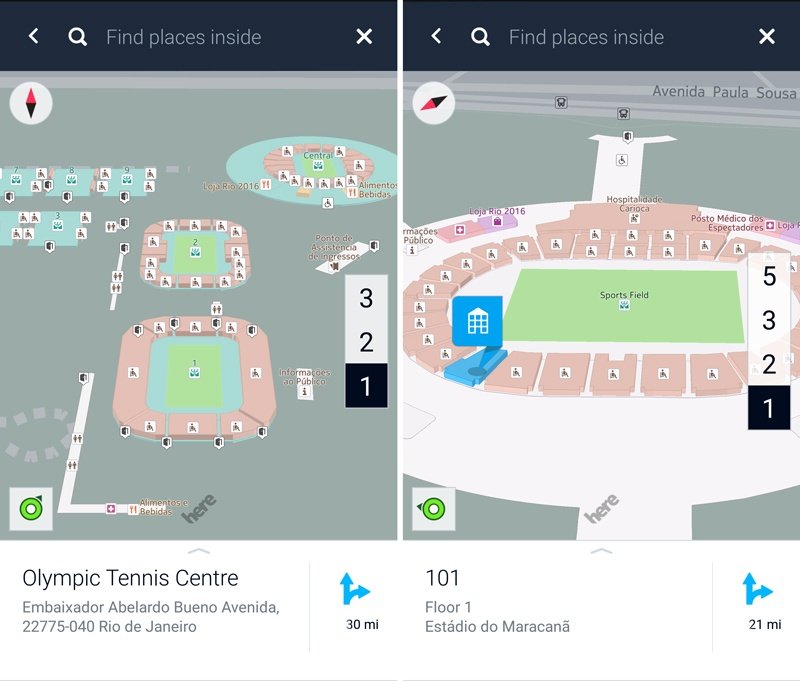Tap the back arrow in right search bar

pyautogui.click(x=436, y=36)
